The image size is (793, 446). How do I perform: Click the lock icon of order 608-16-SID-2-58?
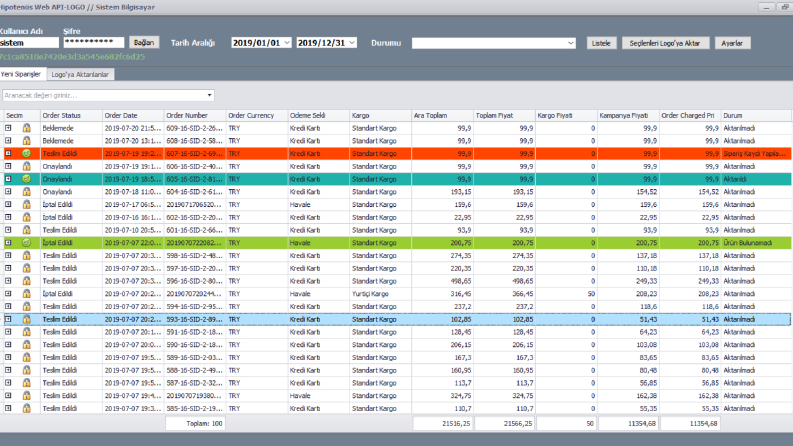(26, 141)
